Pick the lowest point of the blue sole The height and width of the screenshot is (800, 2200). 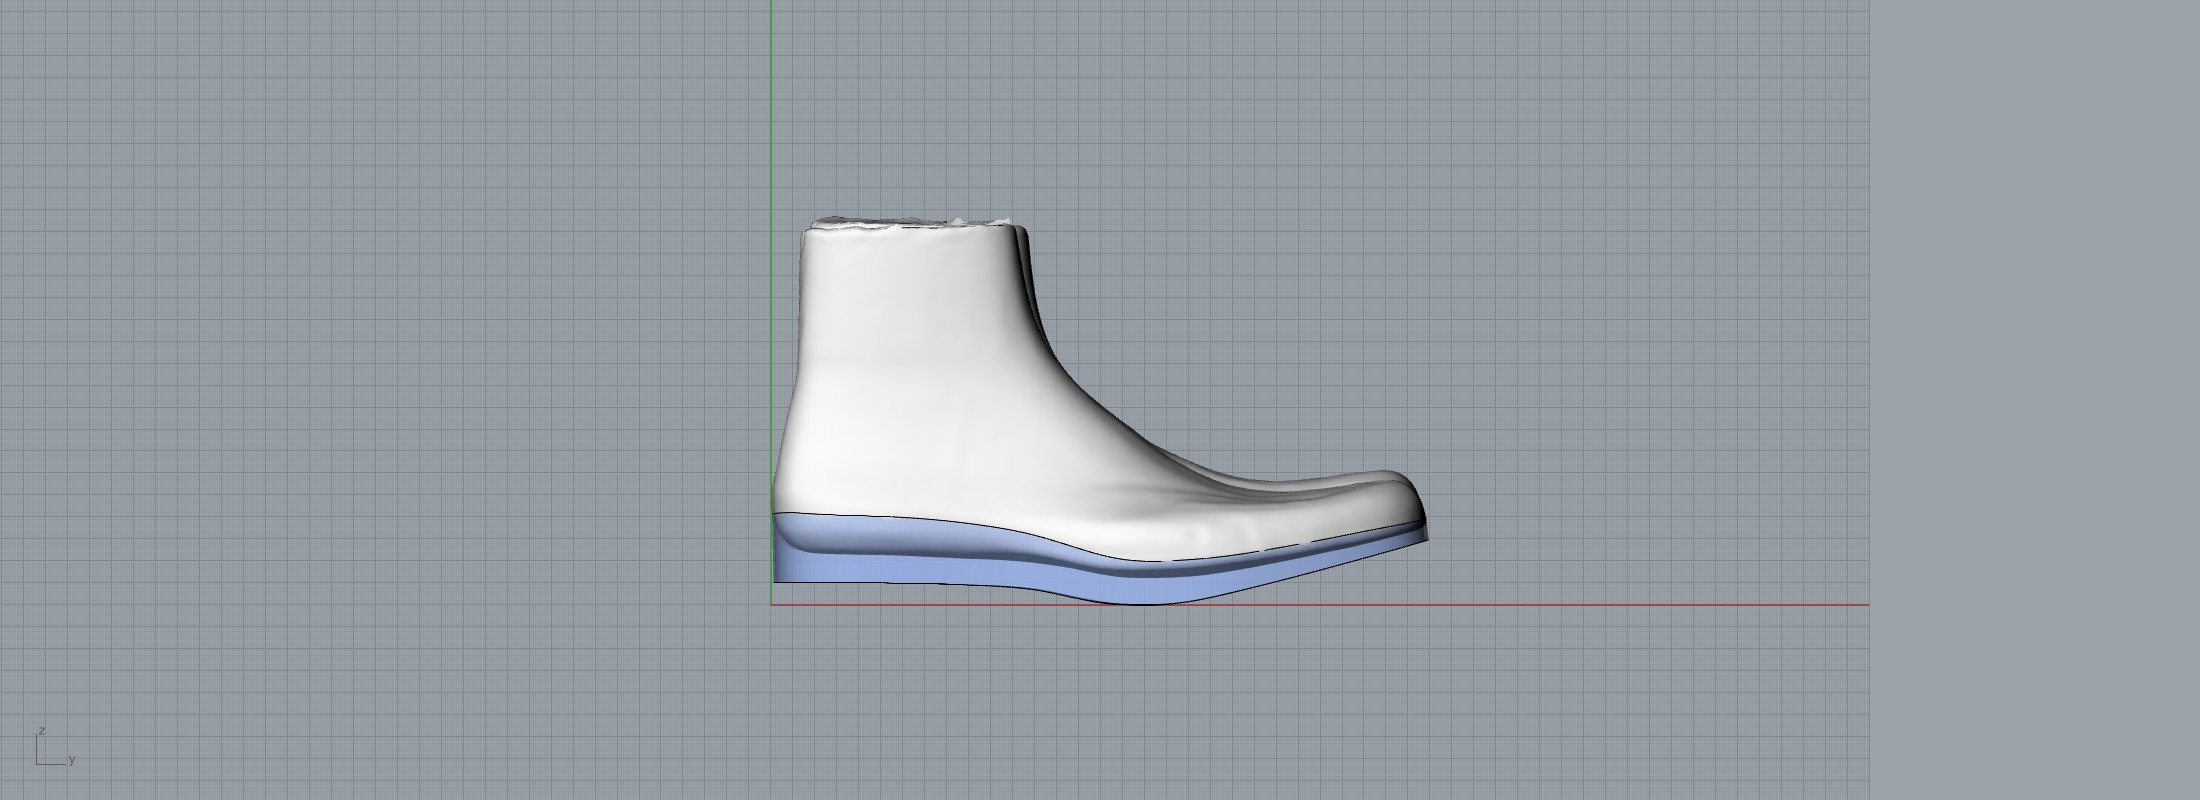pyautogui.click(x=1140, y=601)
